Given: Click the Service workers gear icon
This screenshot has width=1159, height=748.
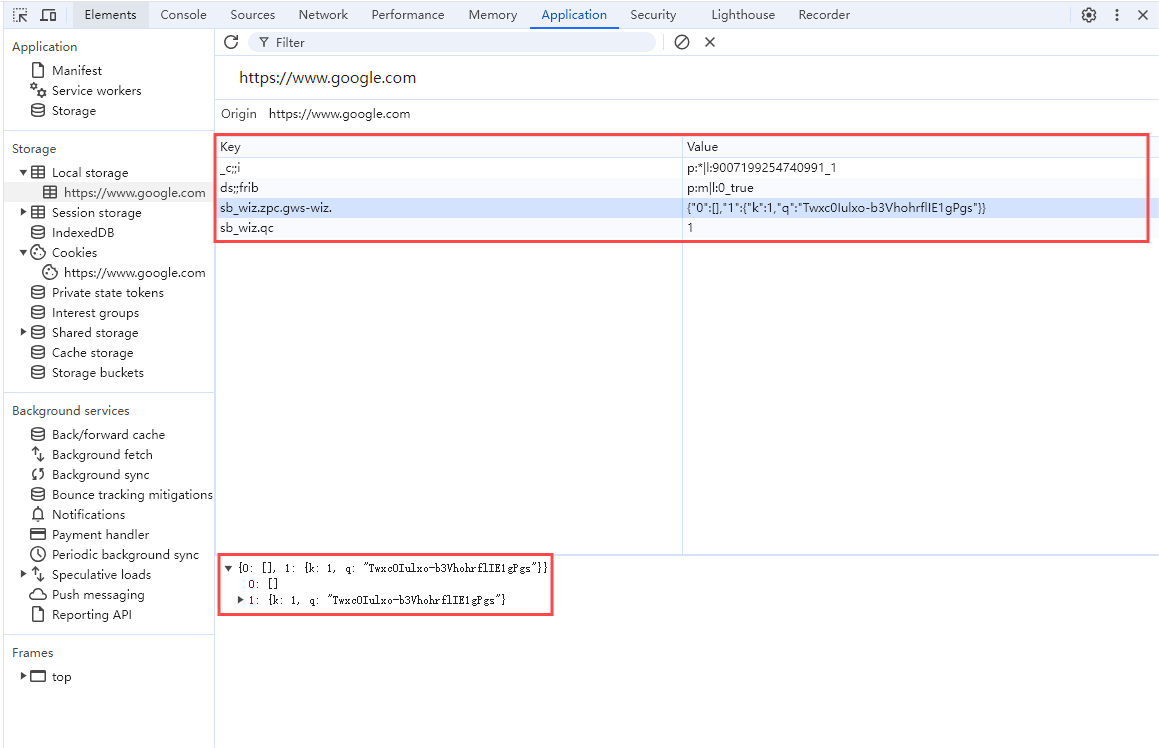Looking at the screenshot, I should [x=38, y=90].
